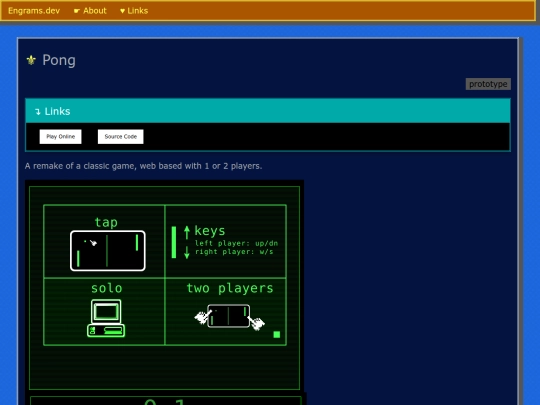Click the 'left player: up/dn' text
Image resolution: width=540 pixels, height=405 pixels.
coord(236,243)
